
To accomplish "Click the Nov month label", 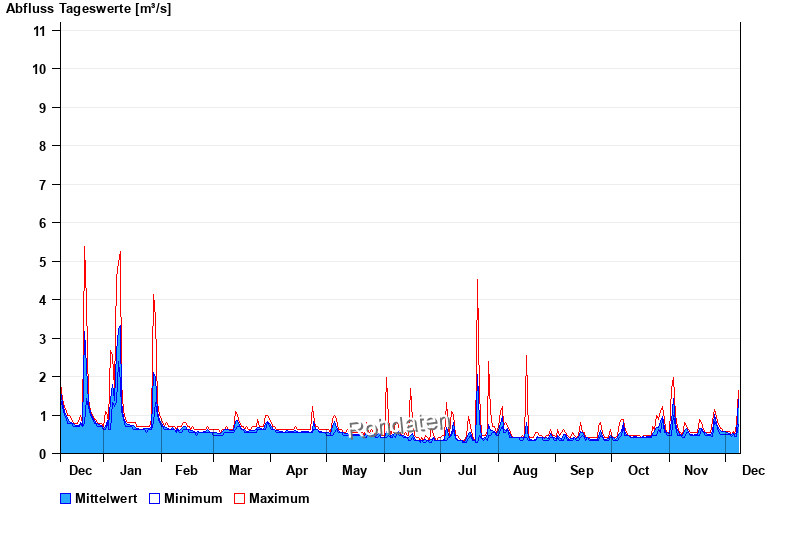I will [696, 470].
